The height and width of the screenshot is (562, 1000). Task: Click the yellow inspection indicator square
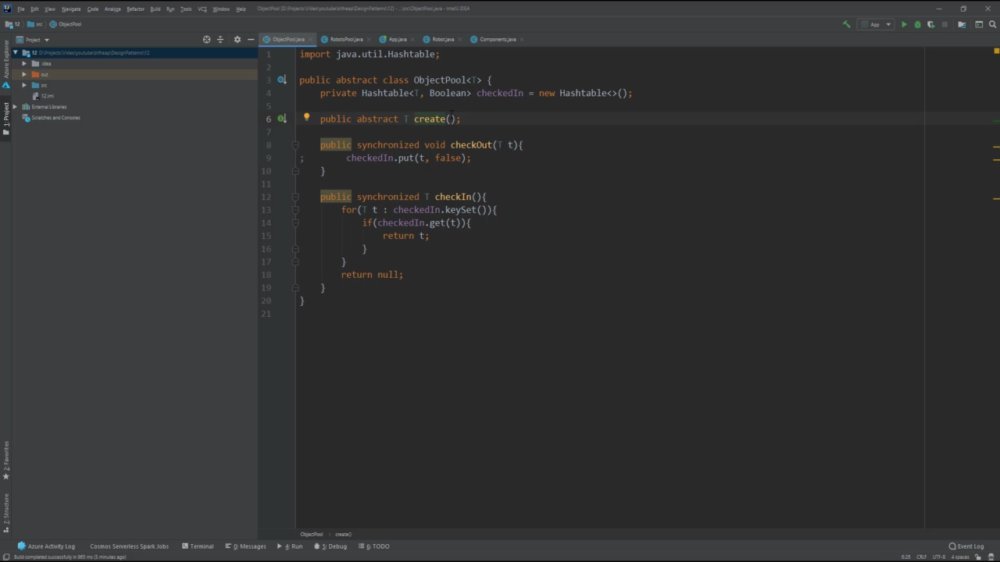click(x=996, y=50)
